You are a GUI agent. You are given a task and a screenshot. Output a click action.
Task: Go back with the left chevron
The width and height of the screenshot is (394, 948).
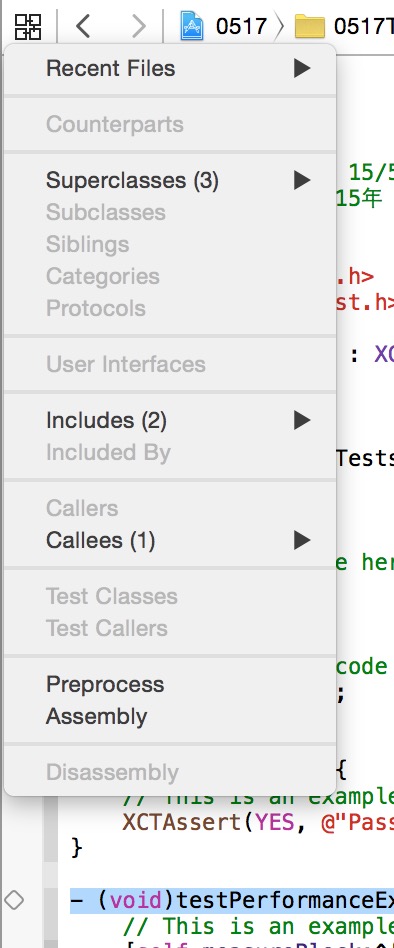click(83, 26)
